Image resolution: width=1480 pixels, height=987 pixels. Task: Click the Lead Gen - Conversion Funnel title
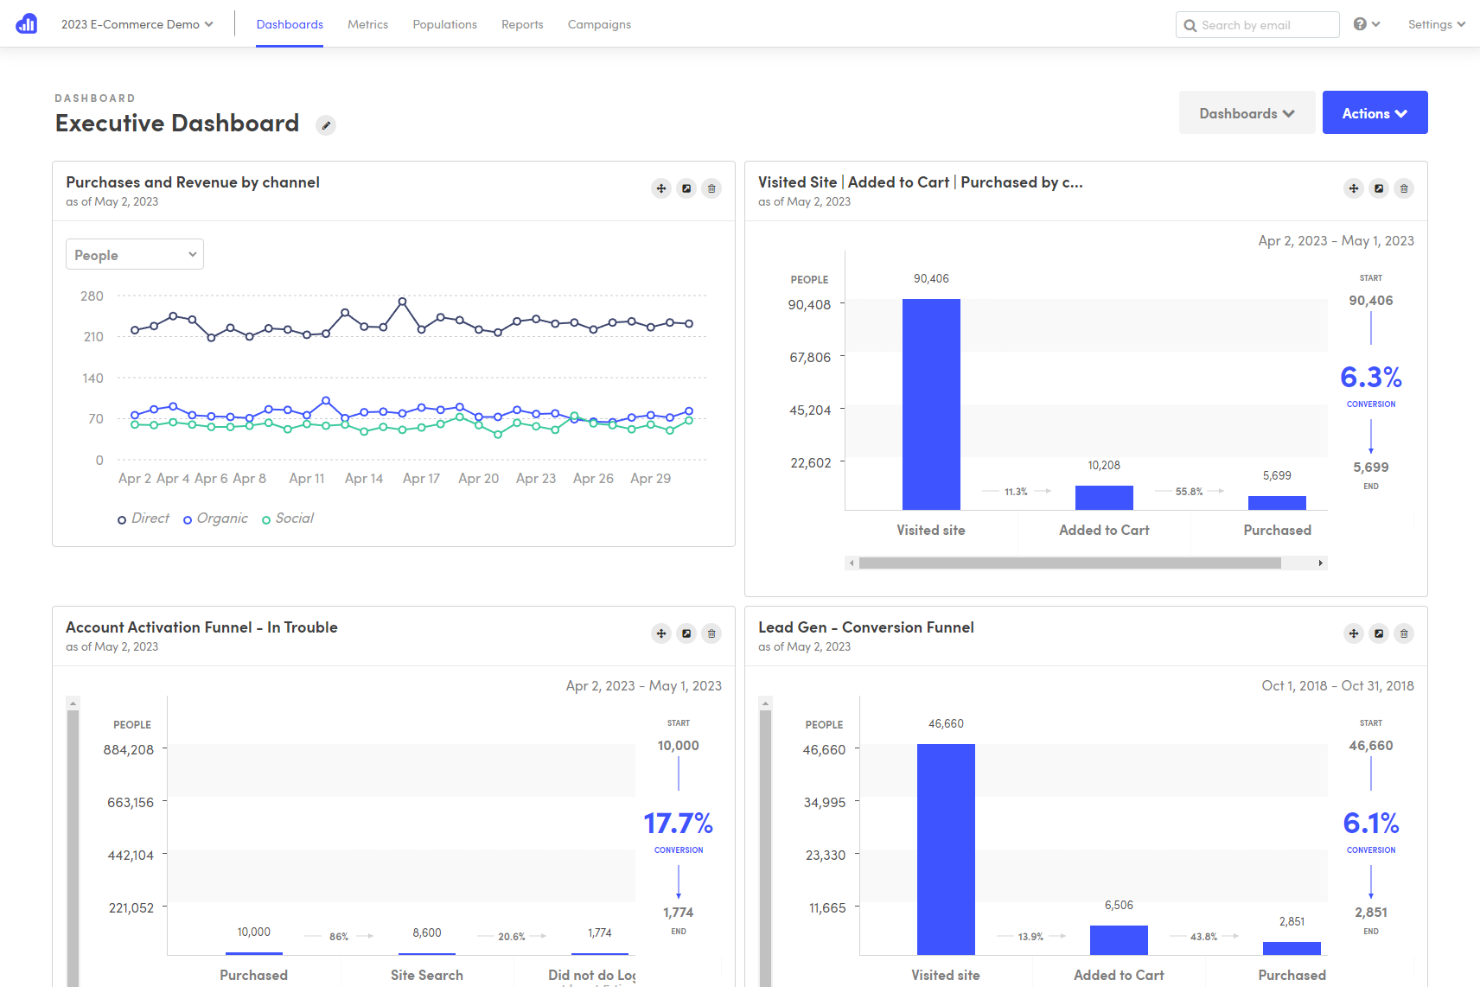point(866,627)
